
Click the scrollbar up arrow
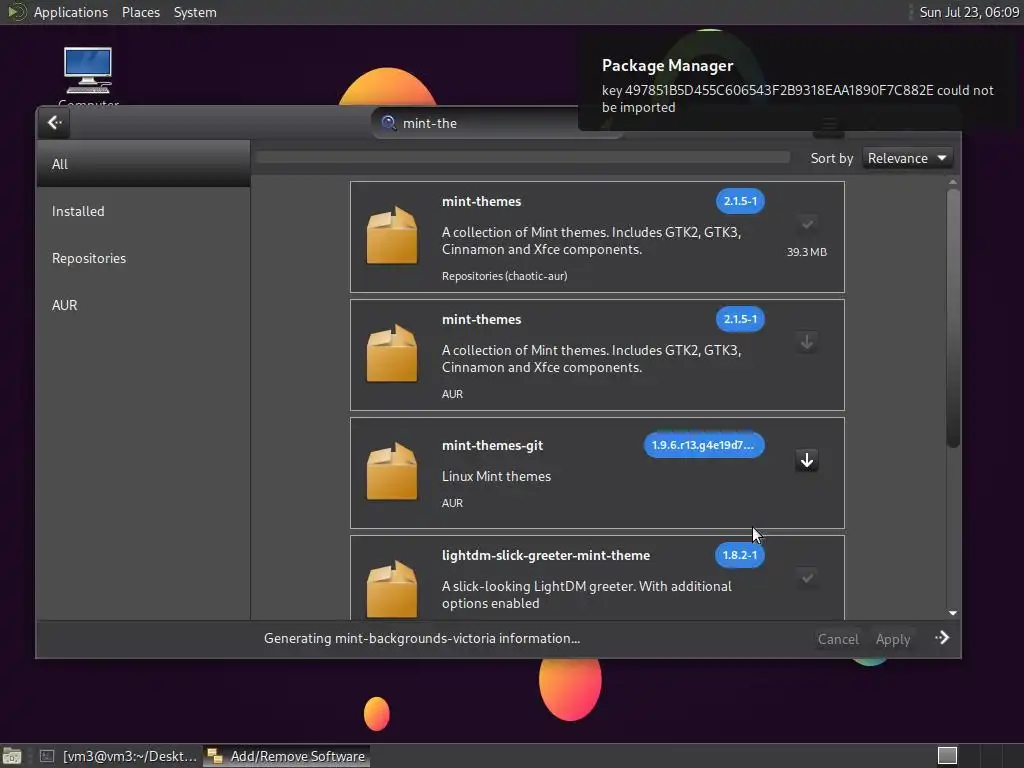tap(953, 182)
